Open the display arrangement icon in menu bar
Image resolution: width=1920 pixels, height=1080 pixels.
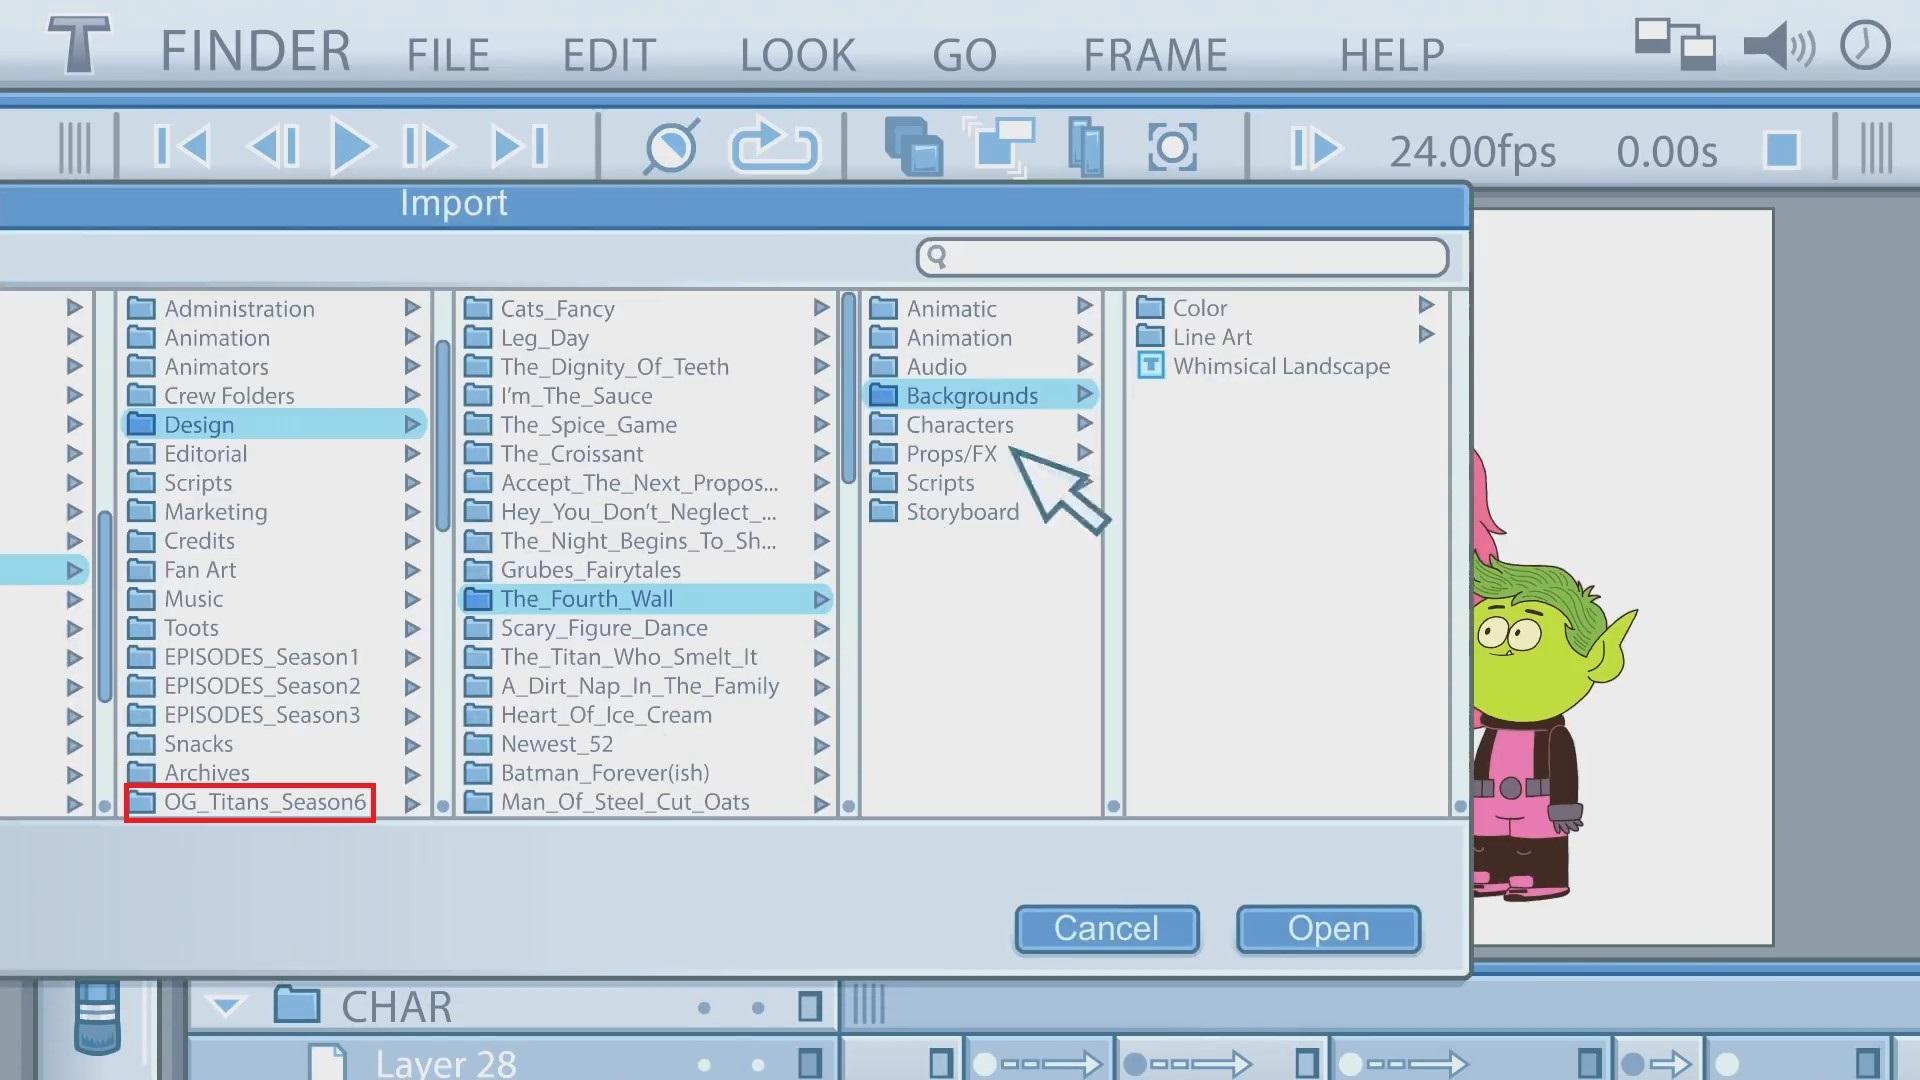tap(1675, 45)
